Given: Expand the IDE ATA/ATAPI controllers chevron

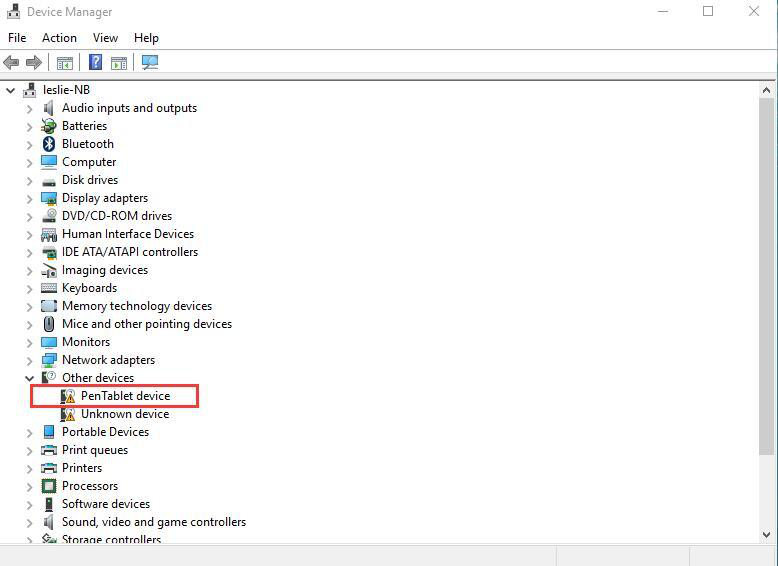Looking at the screenshot, I should [x=29, y=253].
